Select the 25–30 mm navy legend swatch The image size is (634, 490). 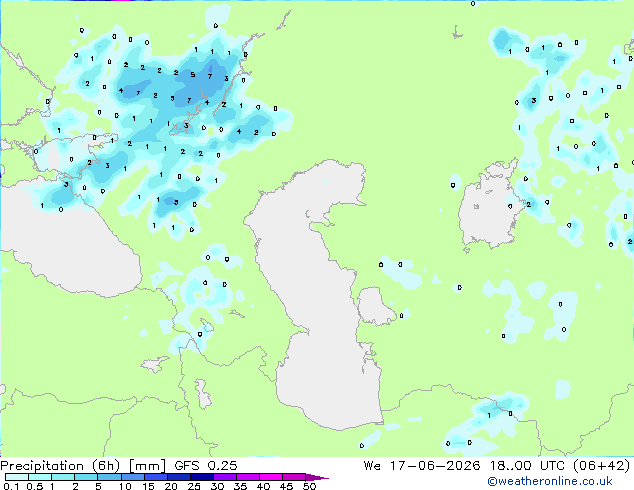[x=201, y=477]
